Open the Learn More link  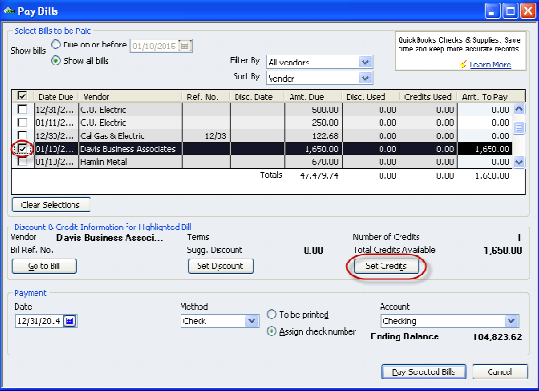(x=490, y=64)
